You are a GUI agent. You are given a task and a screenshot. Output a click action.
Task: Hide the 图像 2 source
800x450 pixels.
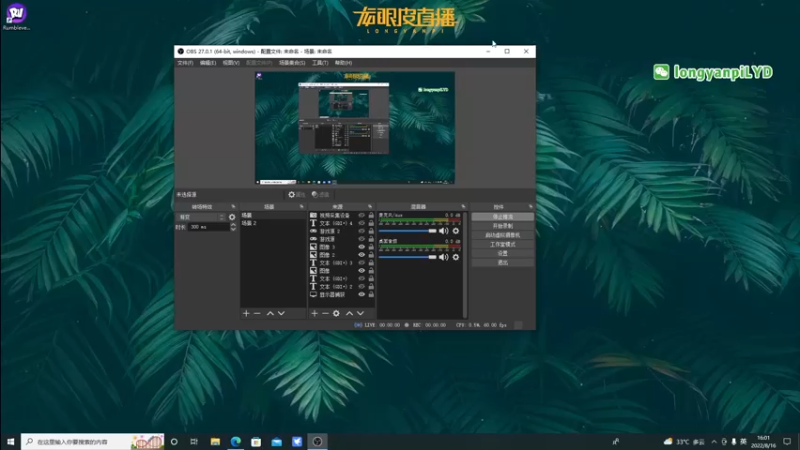pyautogui.click(x=362, y=255)
